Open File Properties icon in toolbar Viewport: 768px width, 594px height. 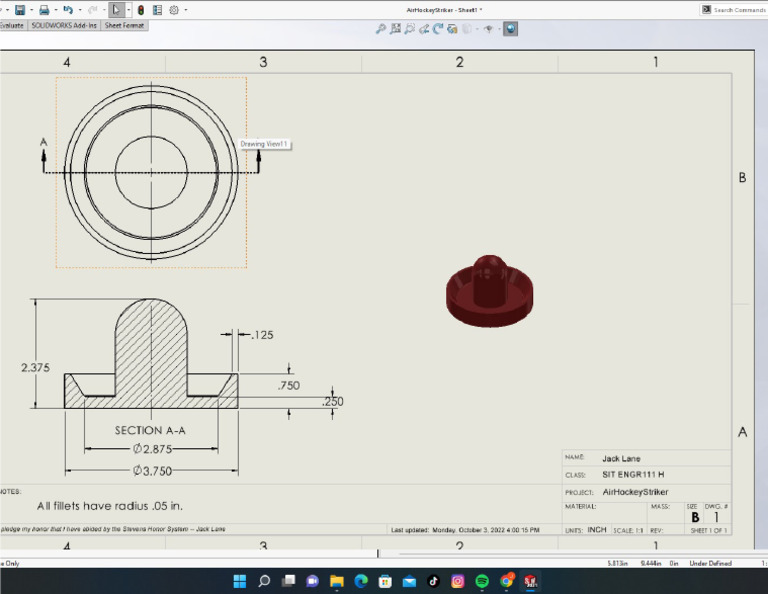click(x=156, y=9)
